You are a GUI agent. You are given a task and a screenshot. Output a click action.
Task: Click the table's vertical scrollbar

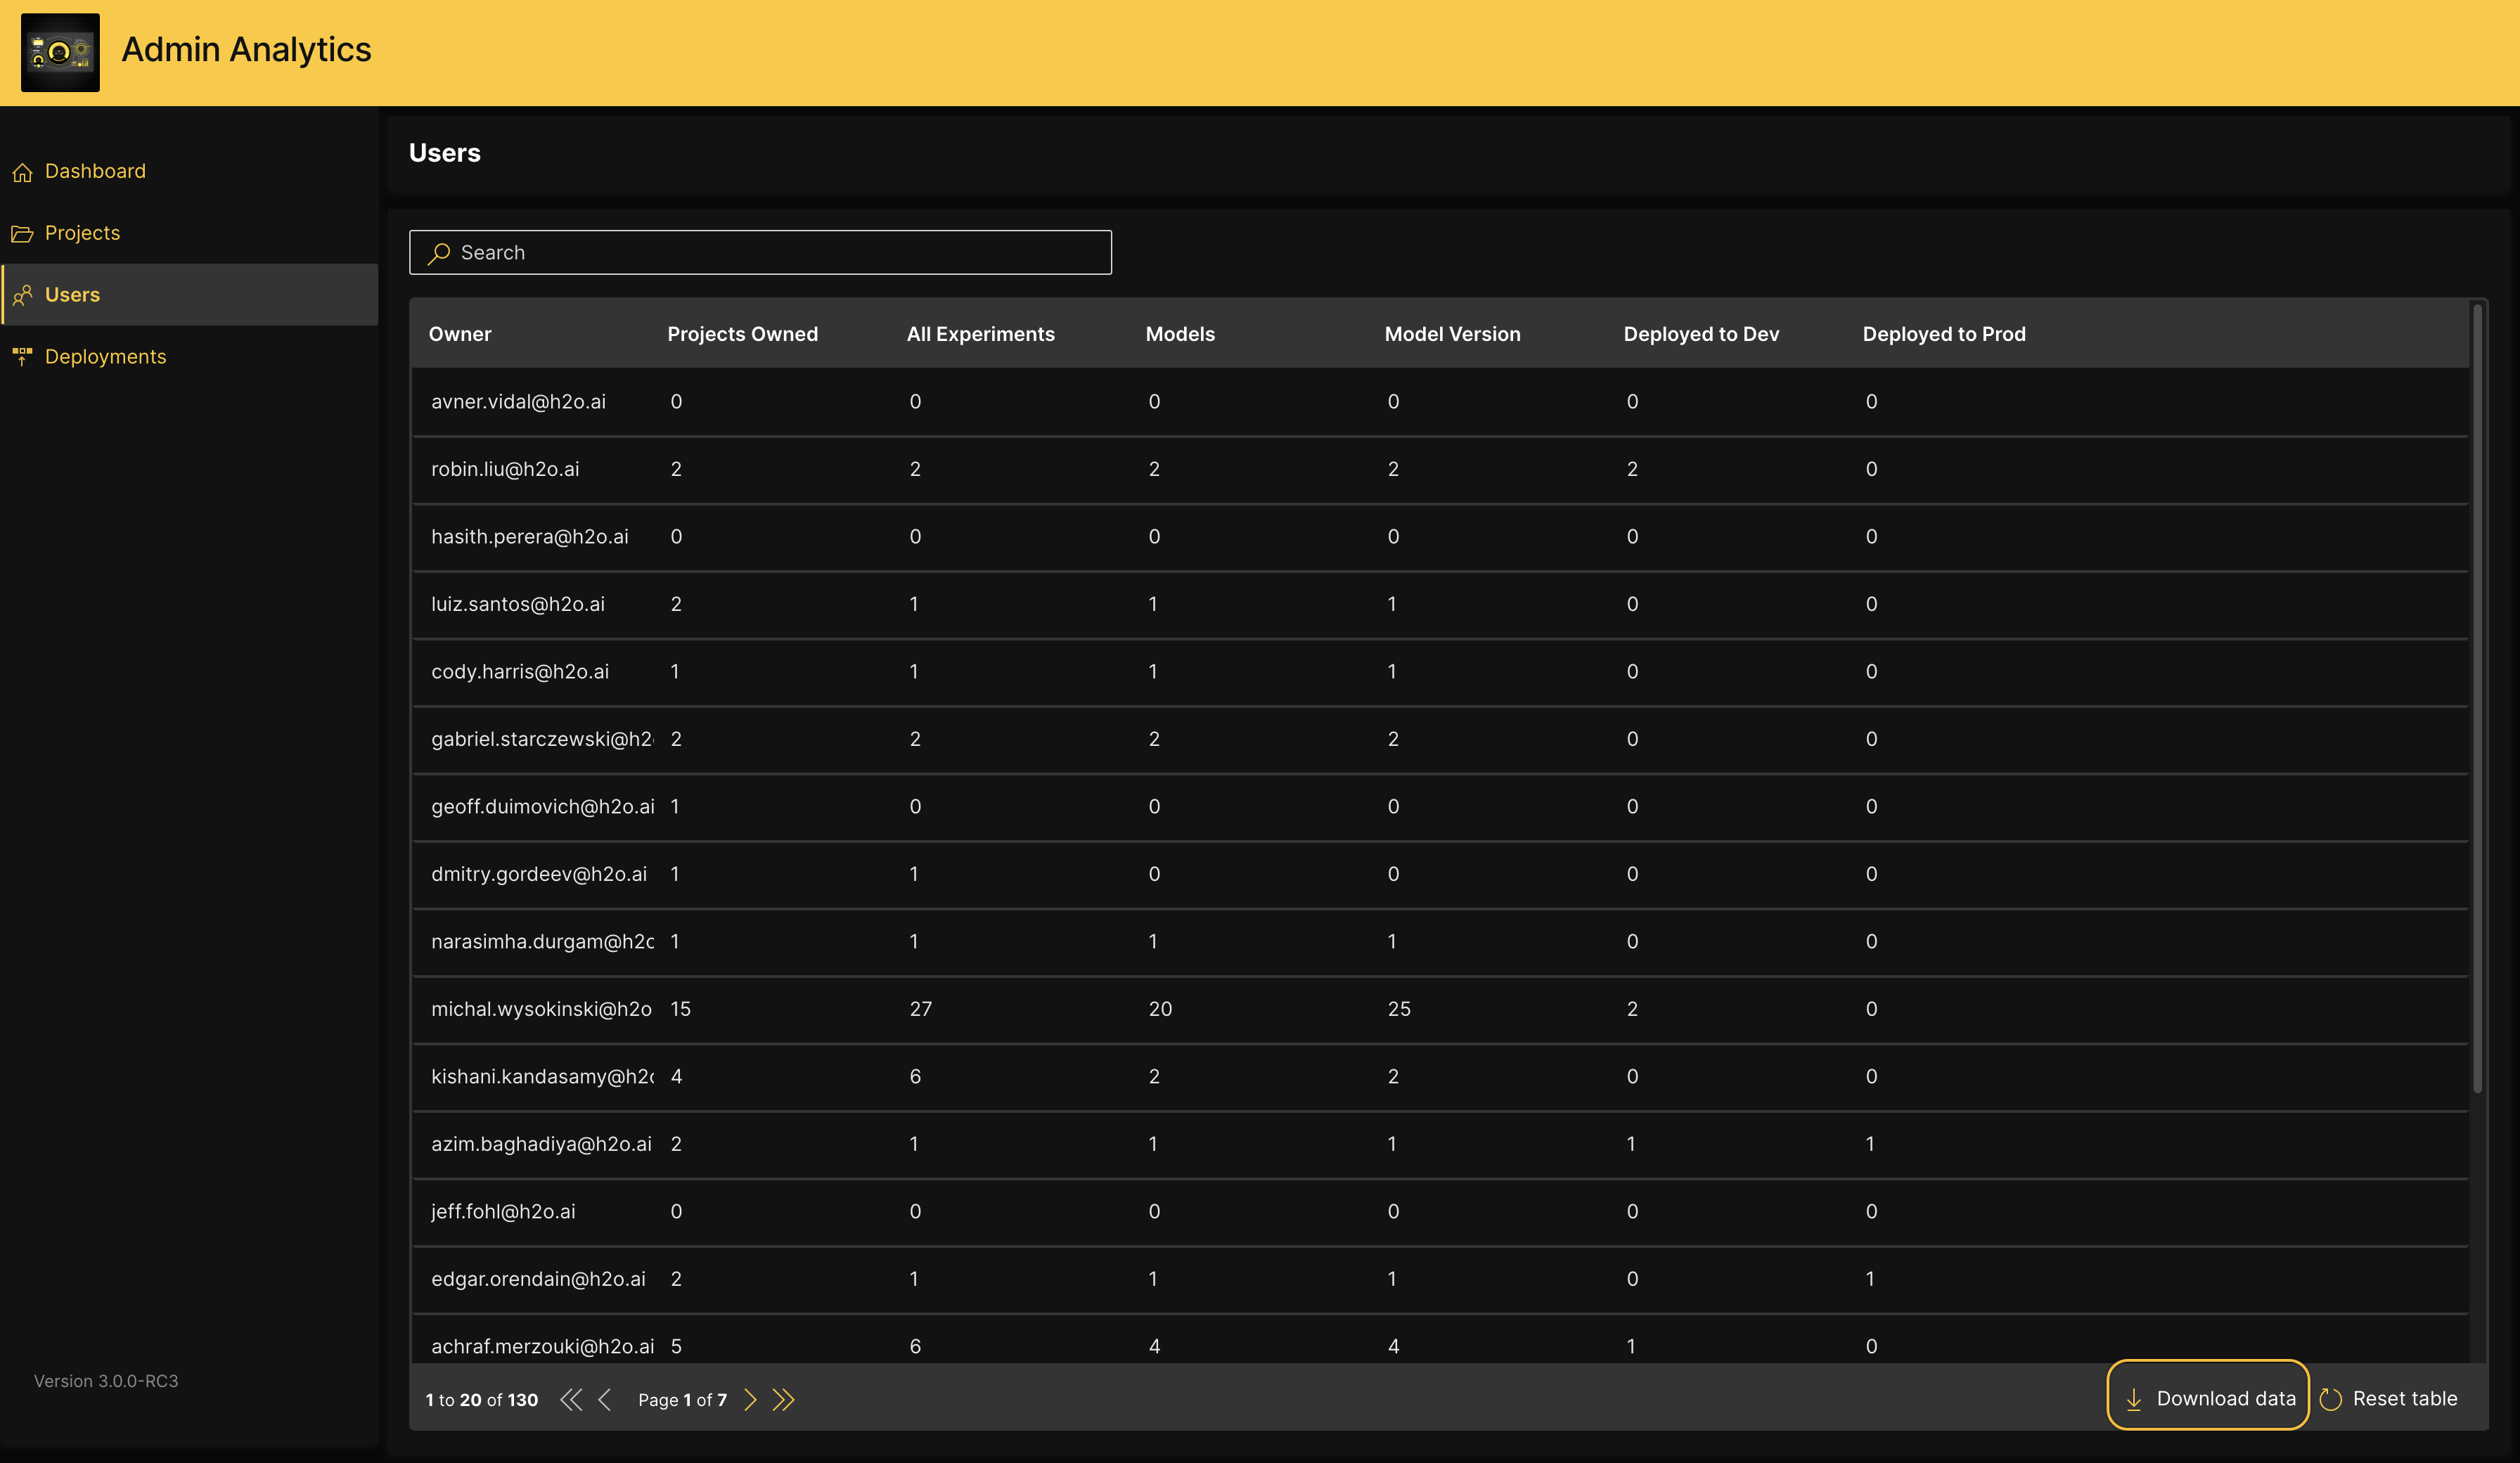coord(2477,700)
